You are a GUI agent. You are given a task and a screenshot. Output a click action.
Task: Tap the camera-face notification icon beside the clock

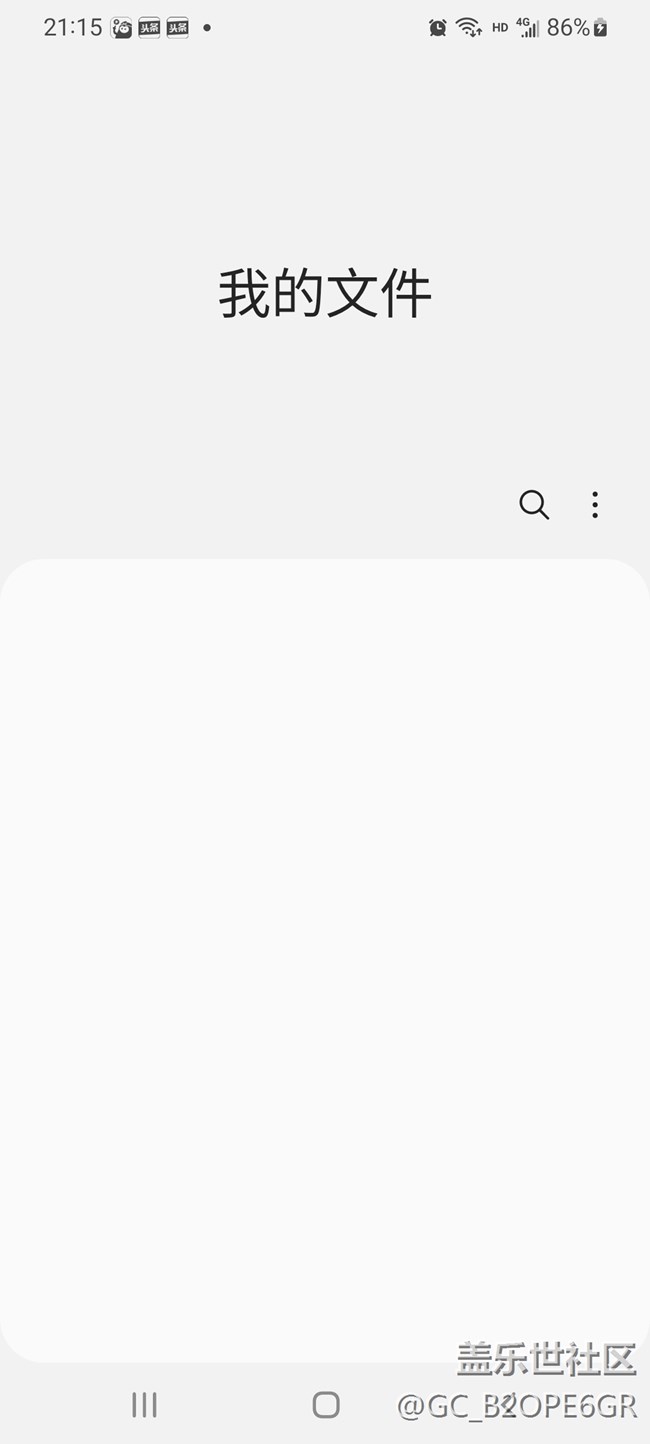pos(122,28)
